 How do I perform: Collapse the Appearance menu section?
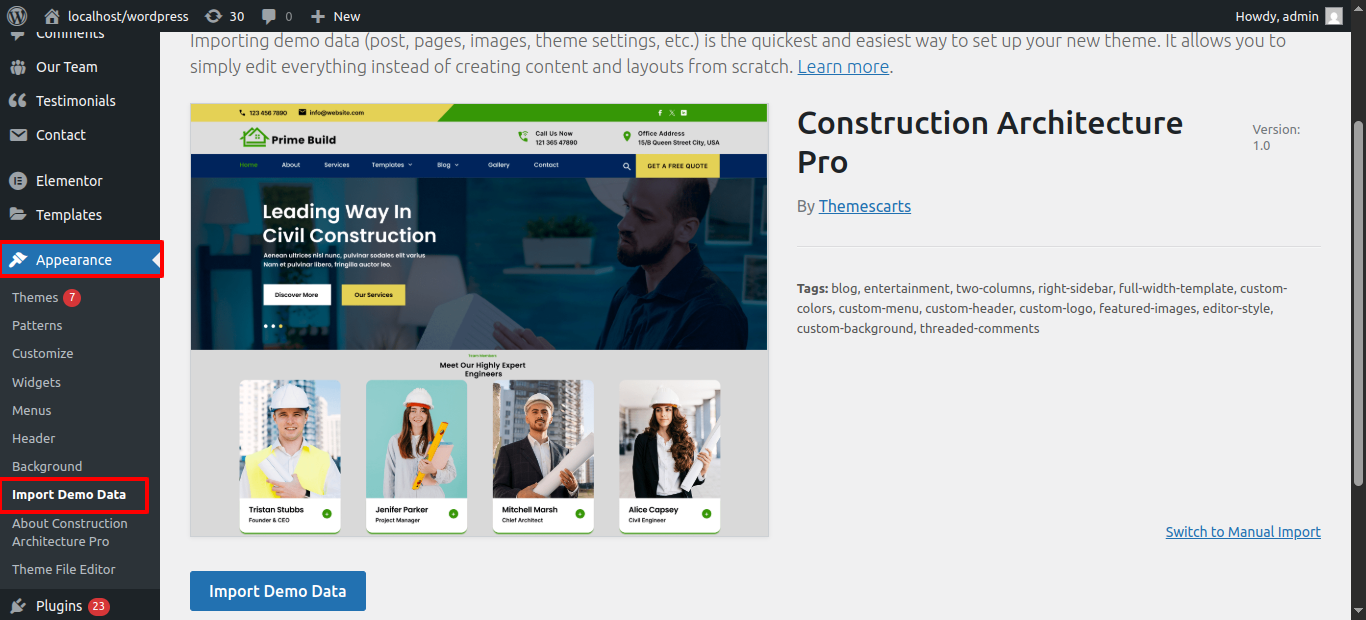74,260
